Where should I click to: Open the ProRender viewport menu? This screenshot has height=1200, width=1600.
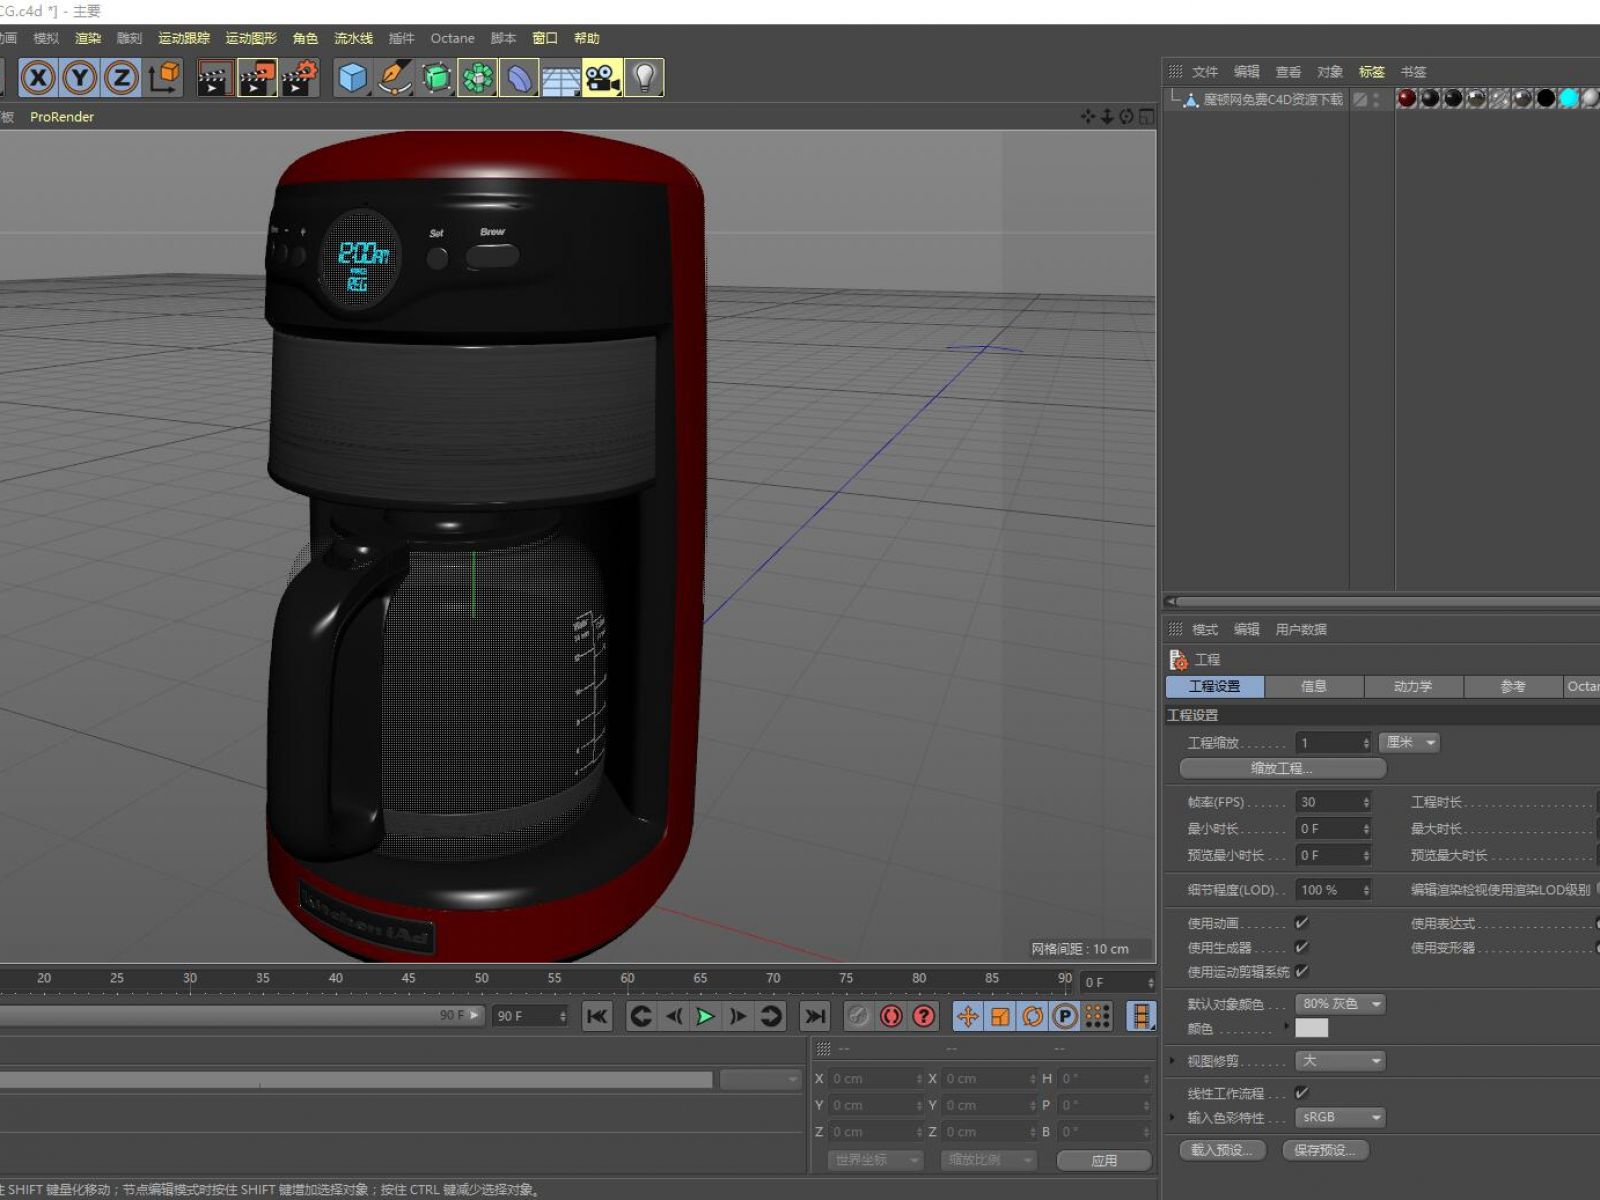62,117
